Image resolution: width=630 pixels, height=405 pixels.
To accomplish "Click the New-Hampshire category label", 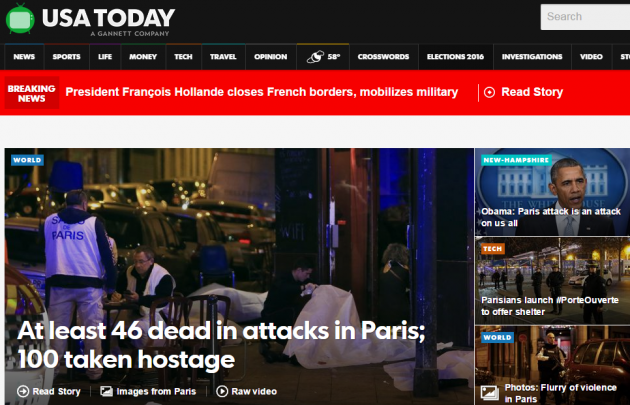I will [x=516, y=160].
